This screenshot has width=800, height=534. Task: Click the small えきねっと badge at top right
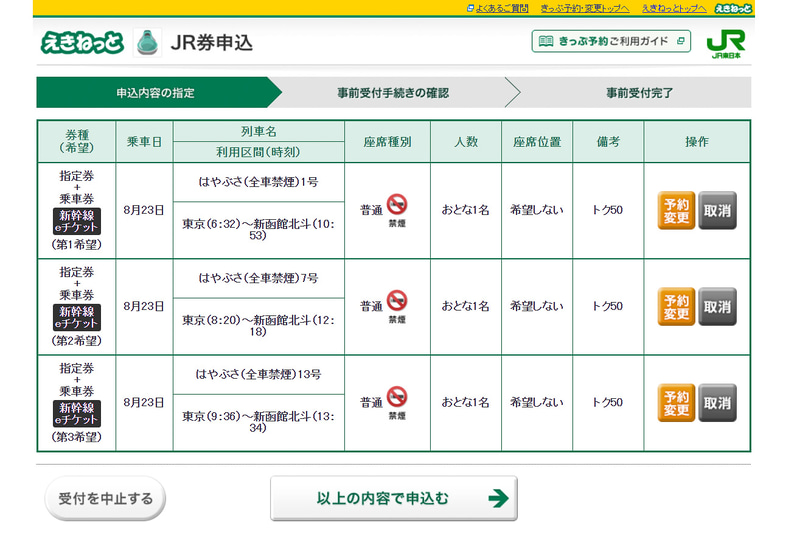733,8
